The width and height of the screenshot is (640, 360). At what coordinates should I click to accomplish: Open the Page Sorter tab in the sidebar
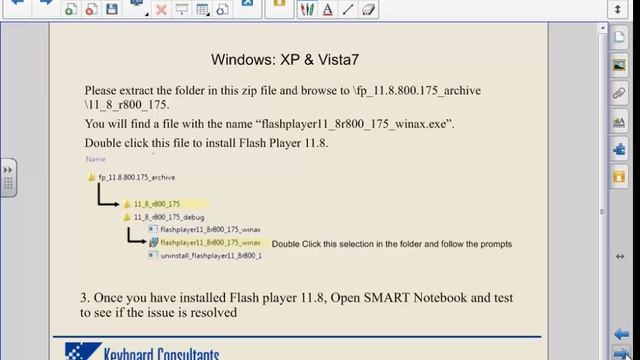(x=619, y=37)
